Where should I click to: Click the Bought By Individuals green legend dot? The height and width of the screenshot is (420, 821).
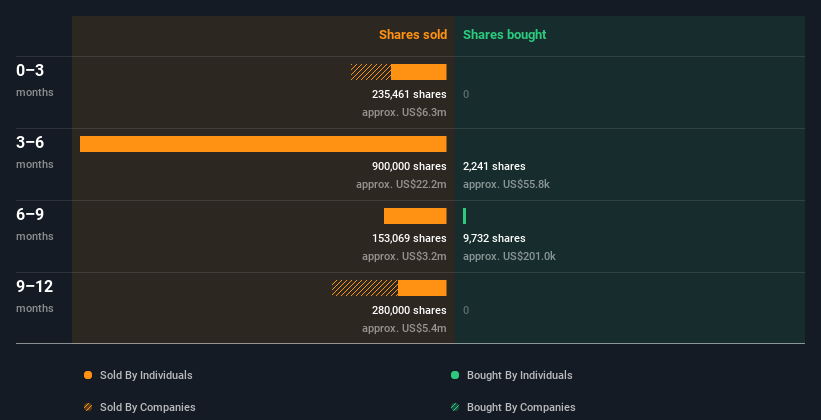click(455, 375)
